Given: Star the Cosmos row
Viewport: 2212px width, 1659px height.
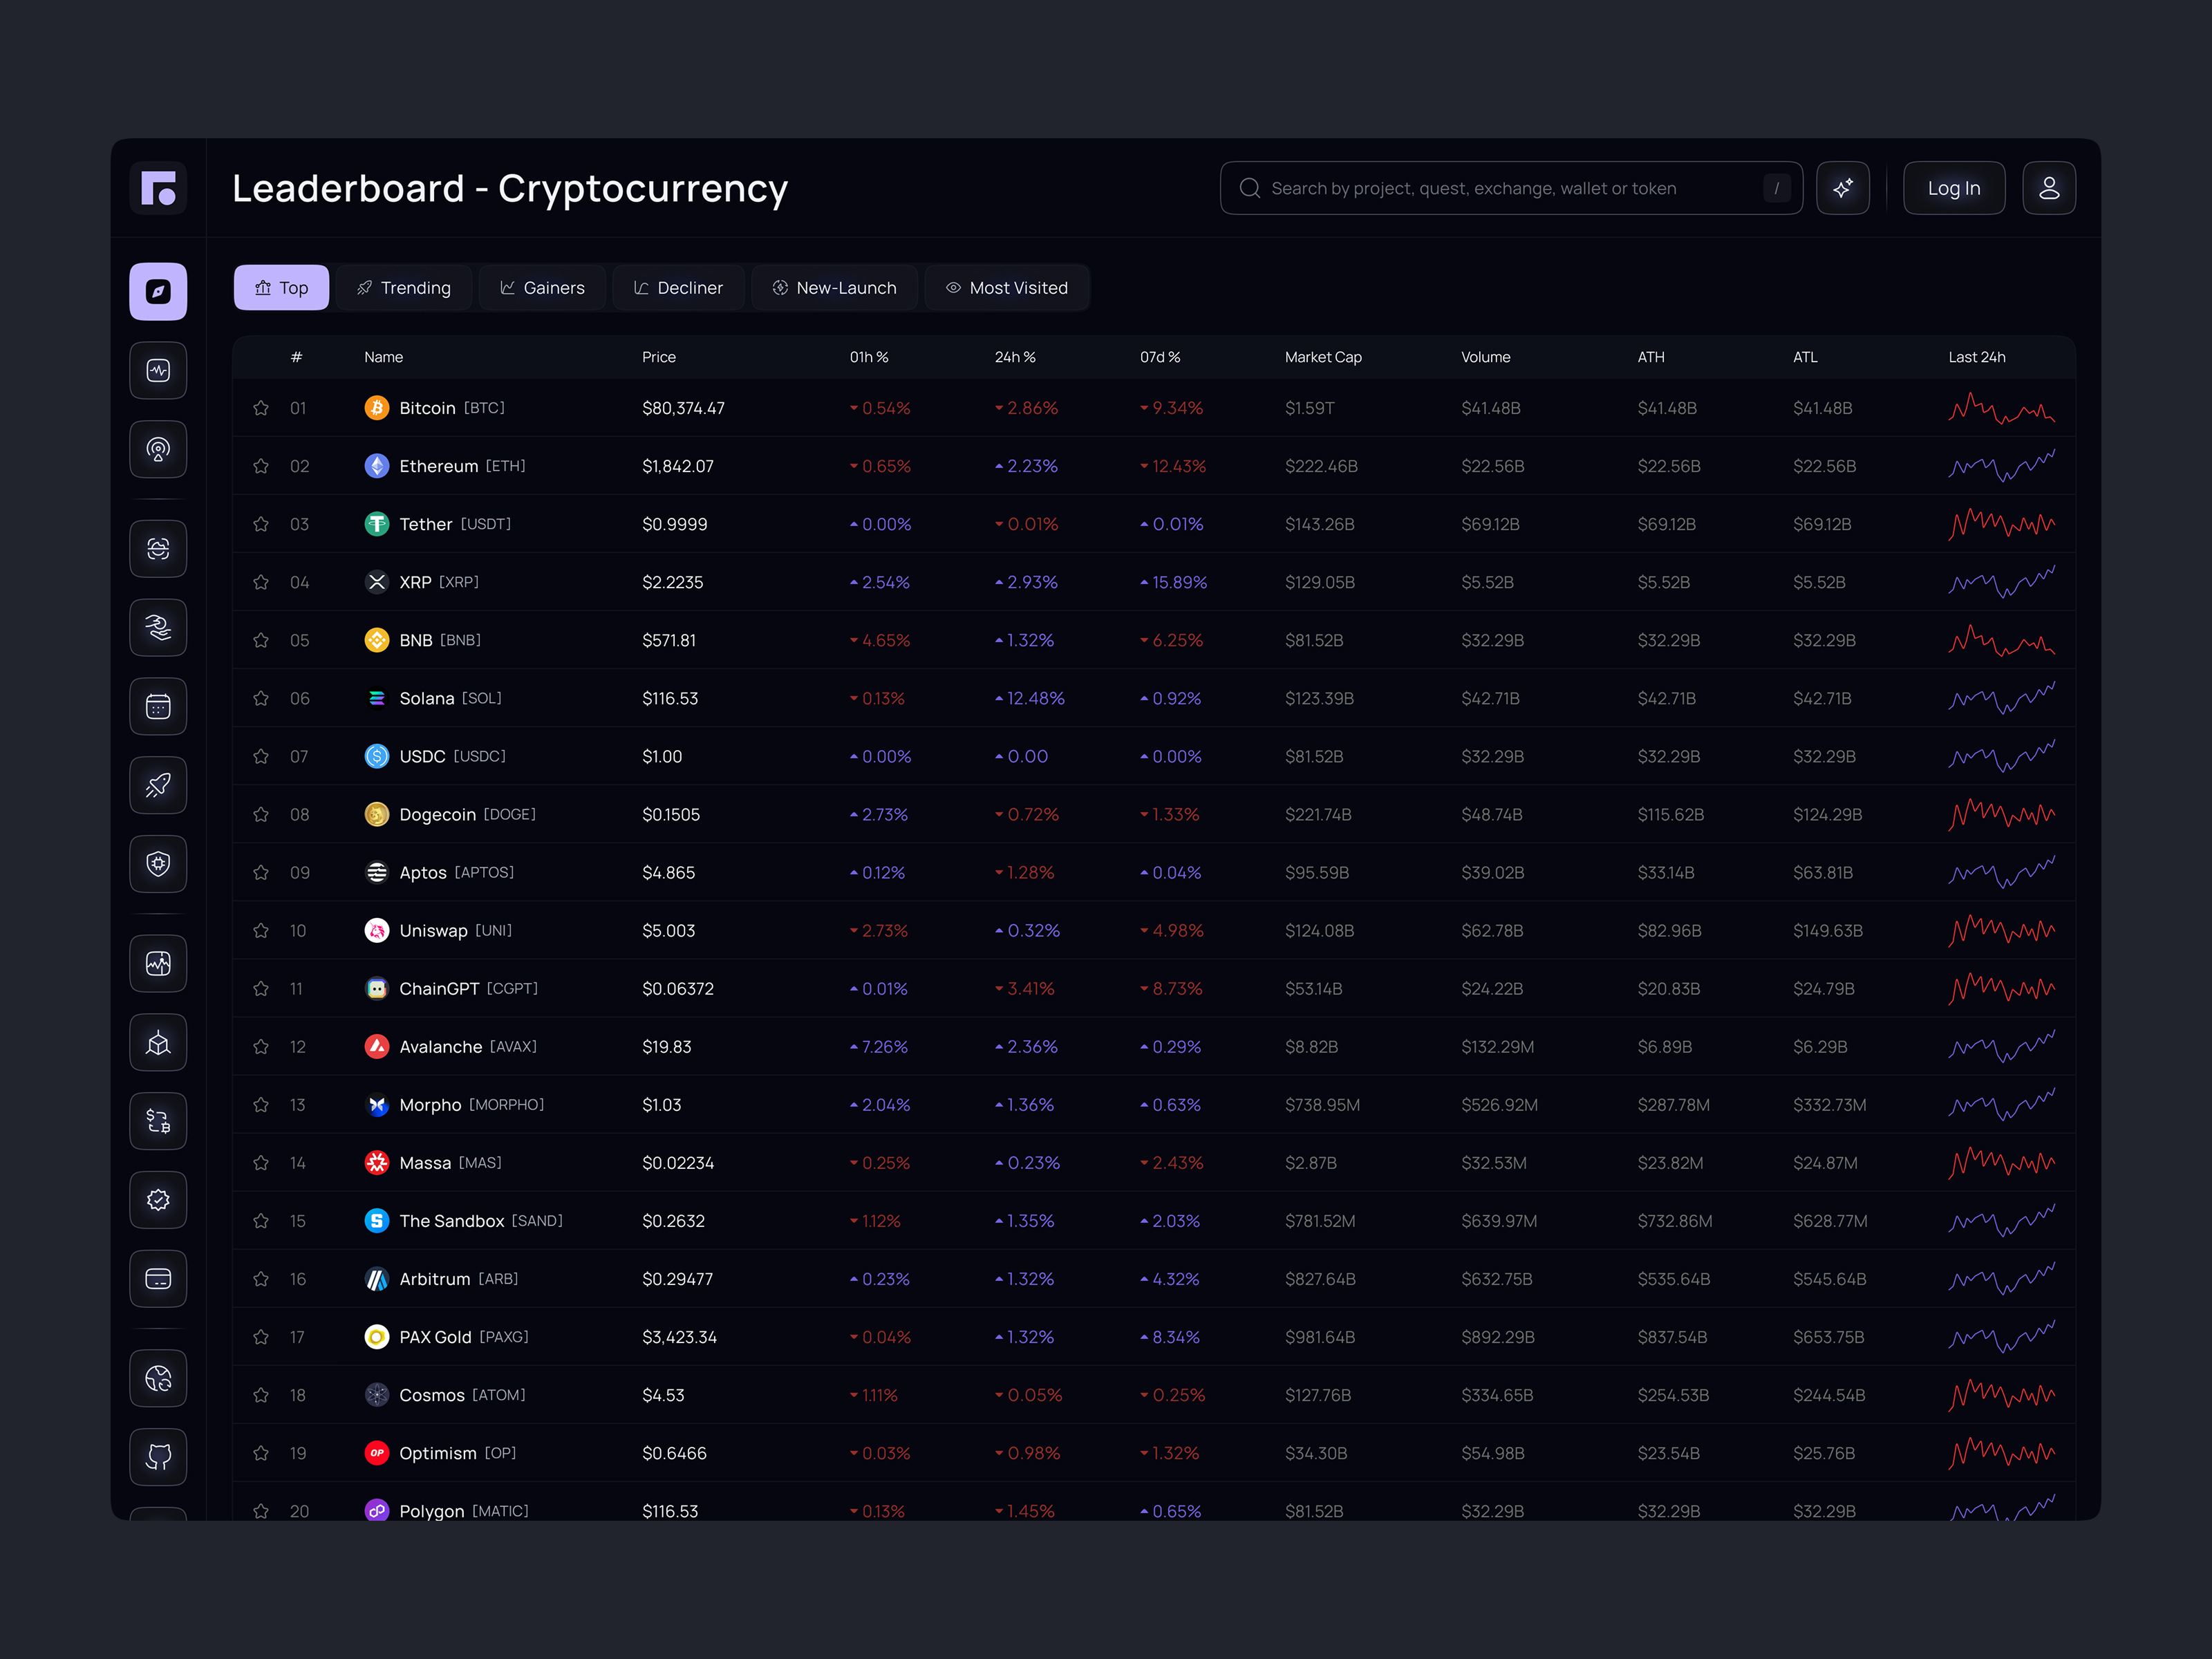Looking at the screenshot, I should 261,1395.
